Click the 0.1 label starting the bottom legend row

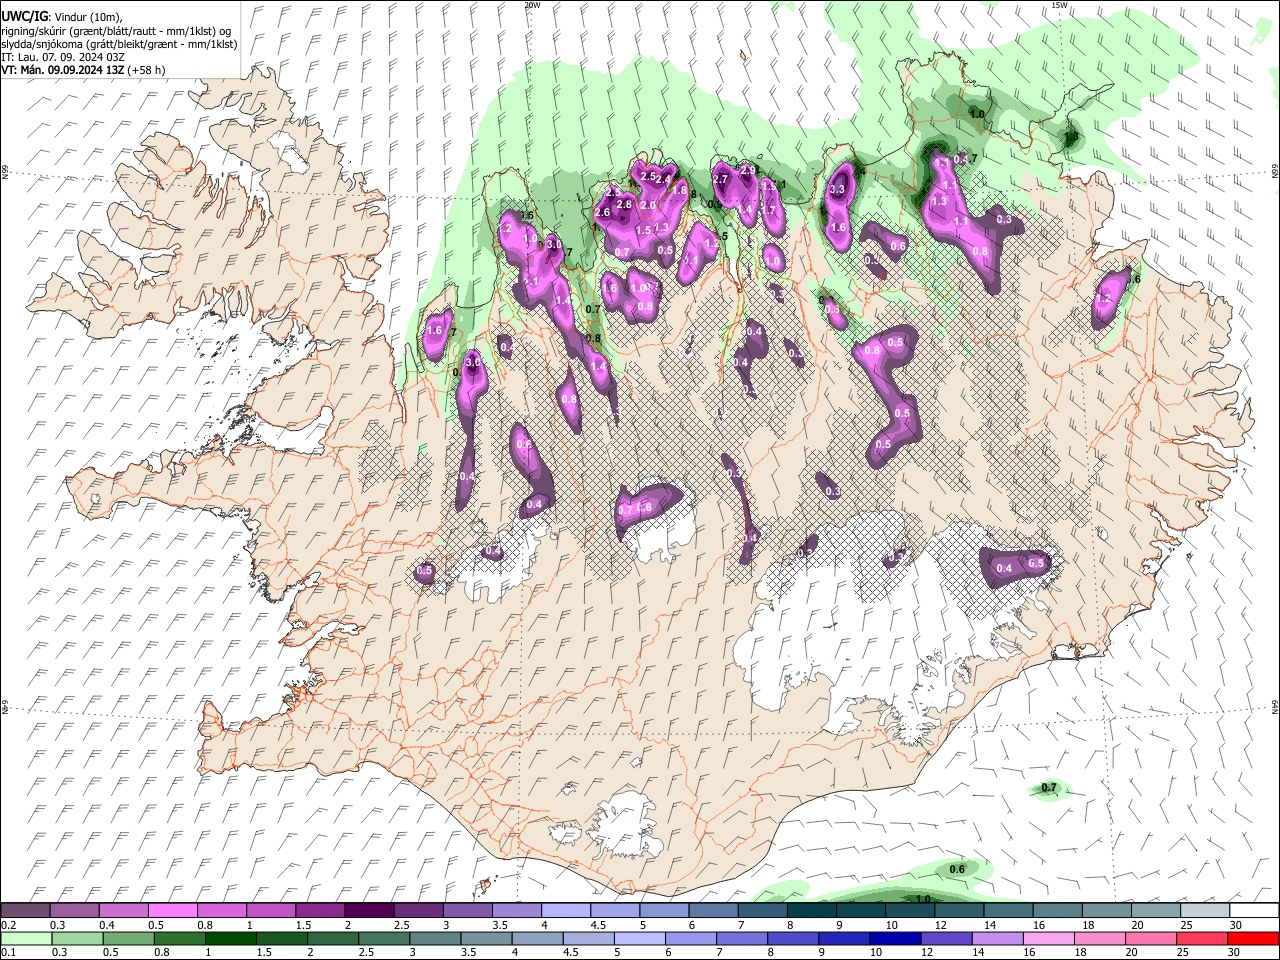click(9, 953)
